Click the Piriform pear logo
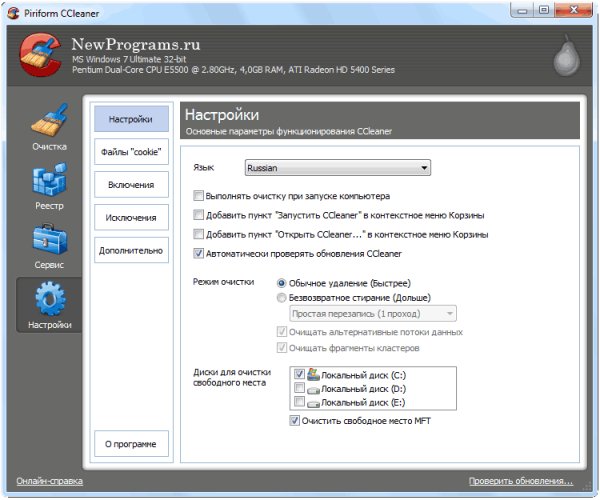 pos(566,55)
